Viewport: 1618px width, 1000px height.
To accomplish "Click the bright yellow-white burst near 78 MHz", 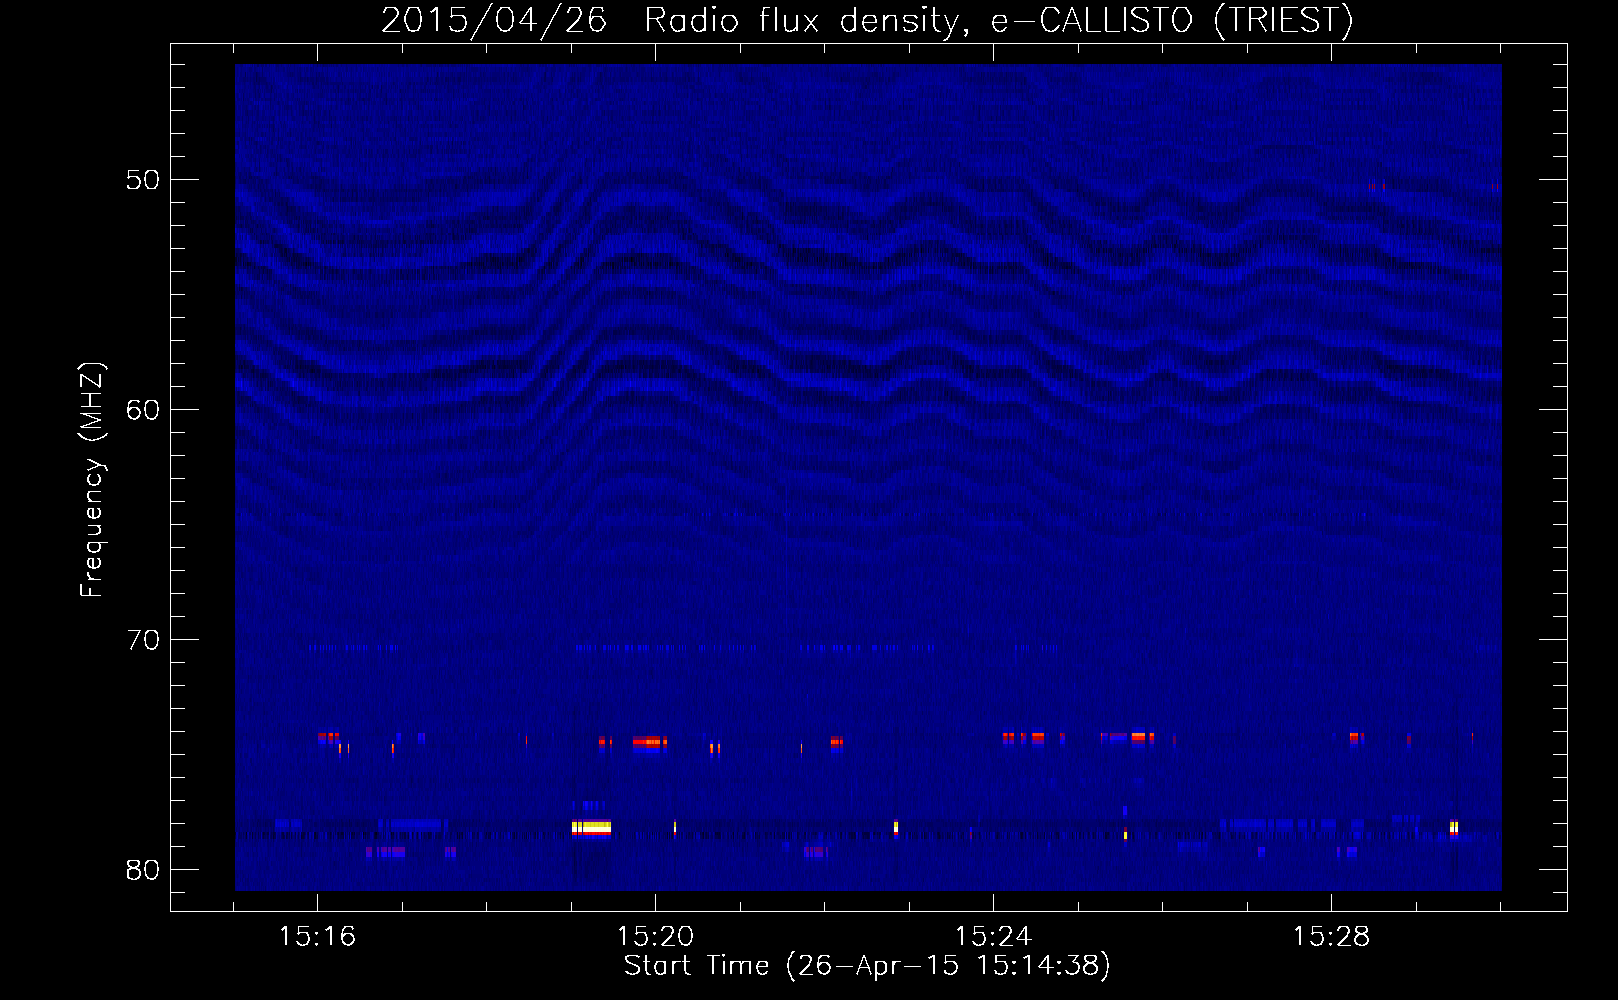I will pyautogui.click(x=591, y=828).
